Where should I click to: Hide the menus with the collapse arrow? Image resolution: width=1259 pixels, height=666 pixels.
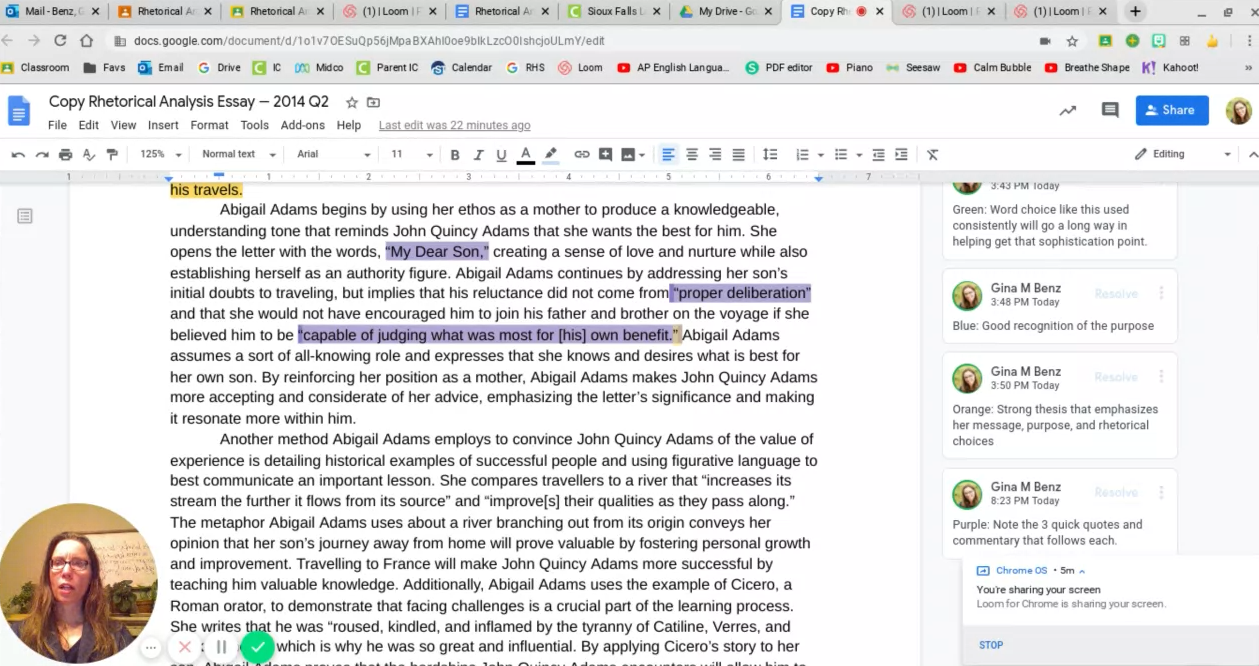(1251, 155)
